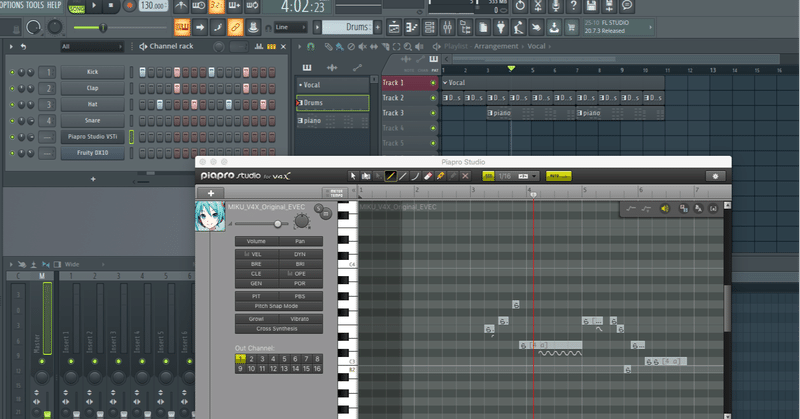Open the Piano roll view icon
This screenshot has height=419, width=800.
click(412, 28)
